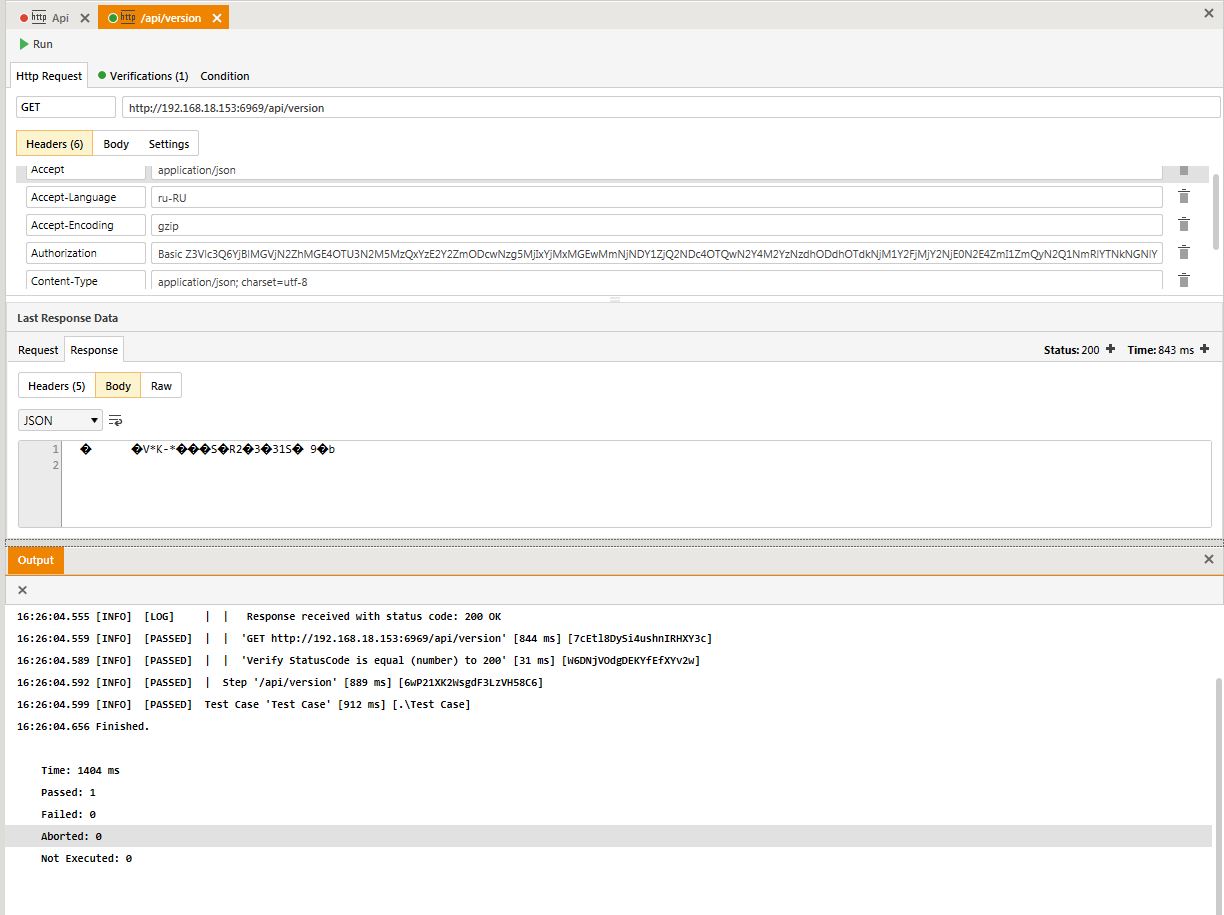Open the Condition tab
This screenshot has height=915, width=1224.
225,76
